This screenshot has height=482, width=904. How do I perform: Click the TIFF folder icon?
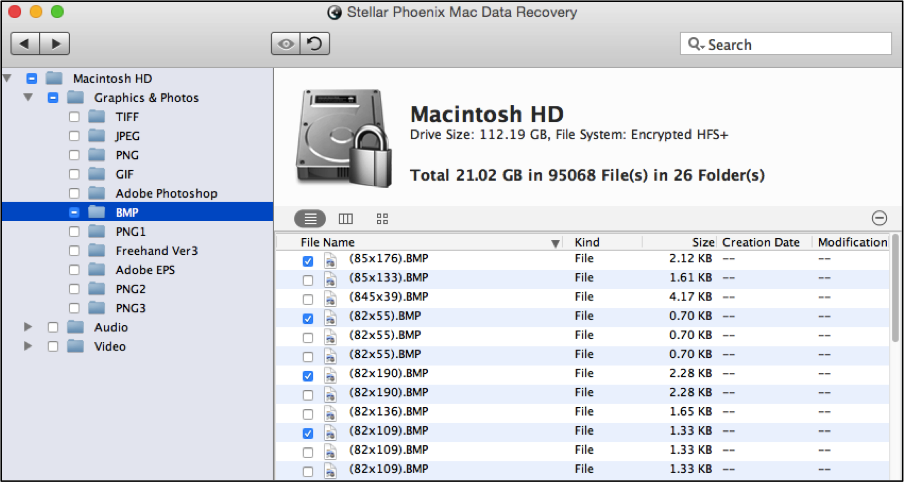coord(97,117)
